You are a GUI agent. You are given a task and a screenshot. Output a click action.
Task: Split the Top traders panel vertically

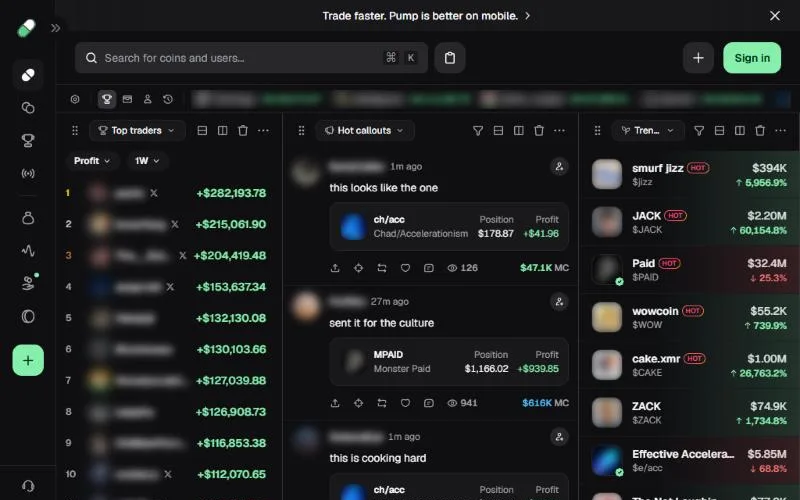pyautogui.click(x=222, y=131)
